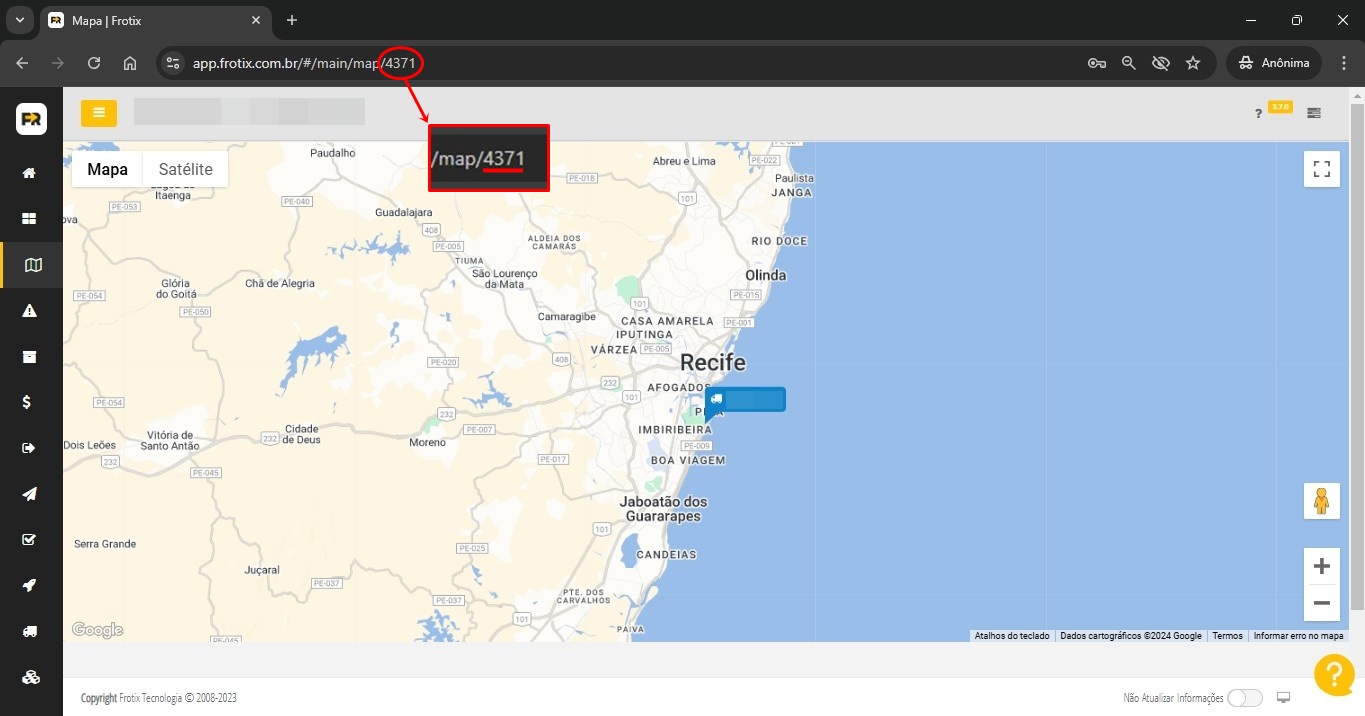This screenshot has height=716, width=1365.
Task: Click the dollar sign financial icon
Action: coord(30,402)
